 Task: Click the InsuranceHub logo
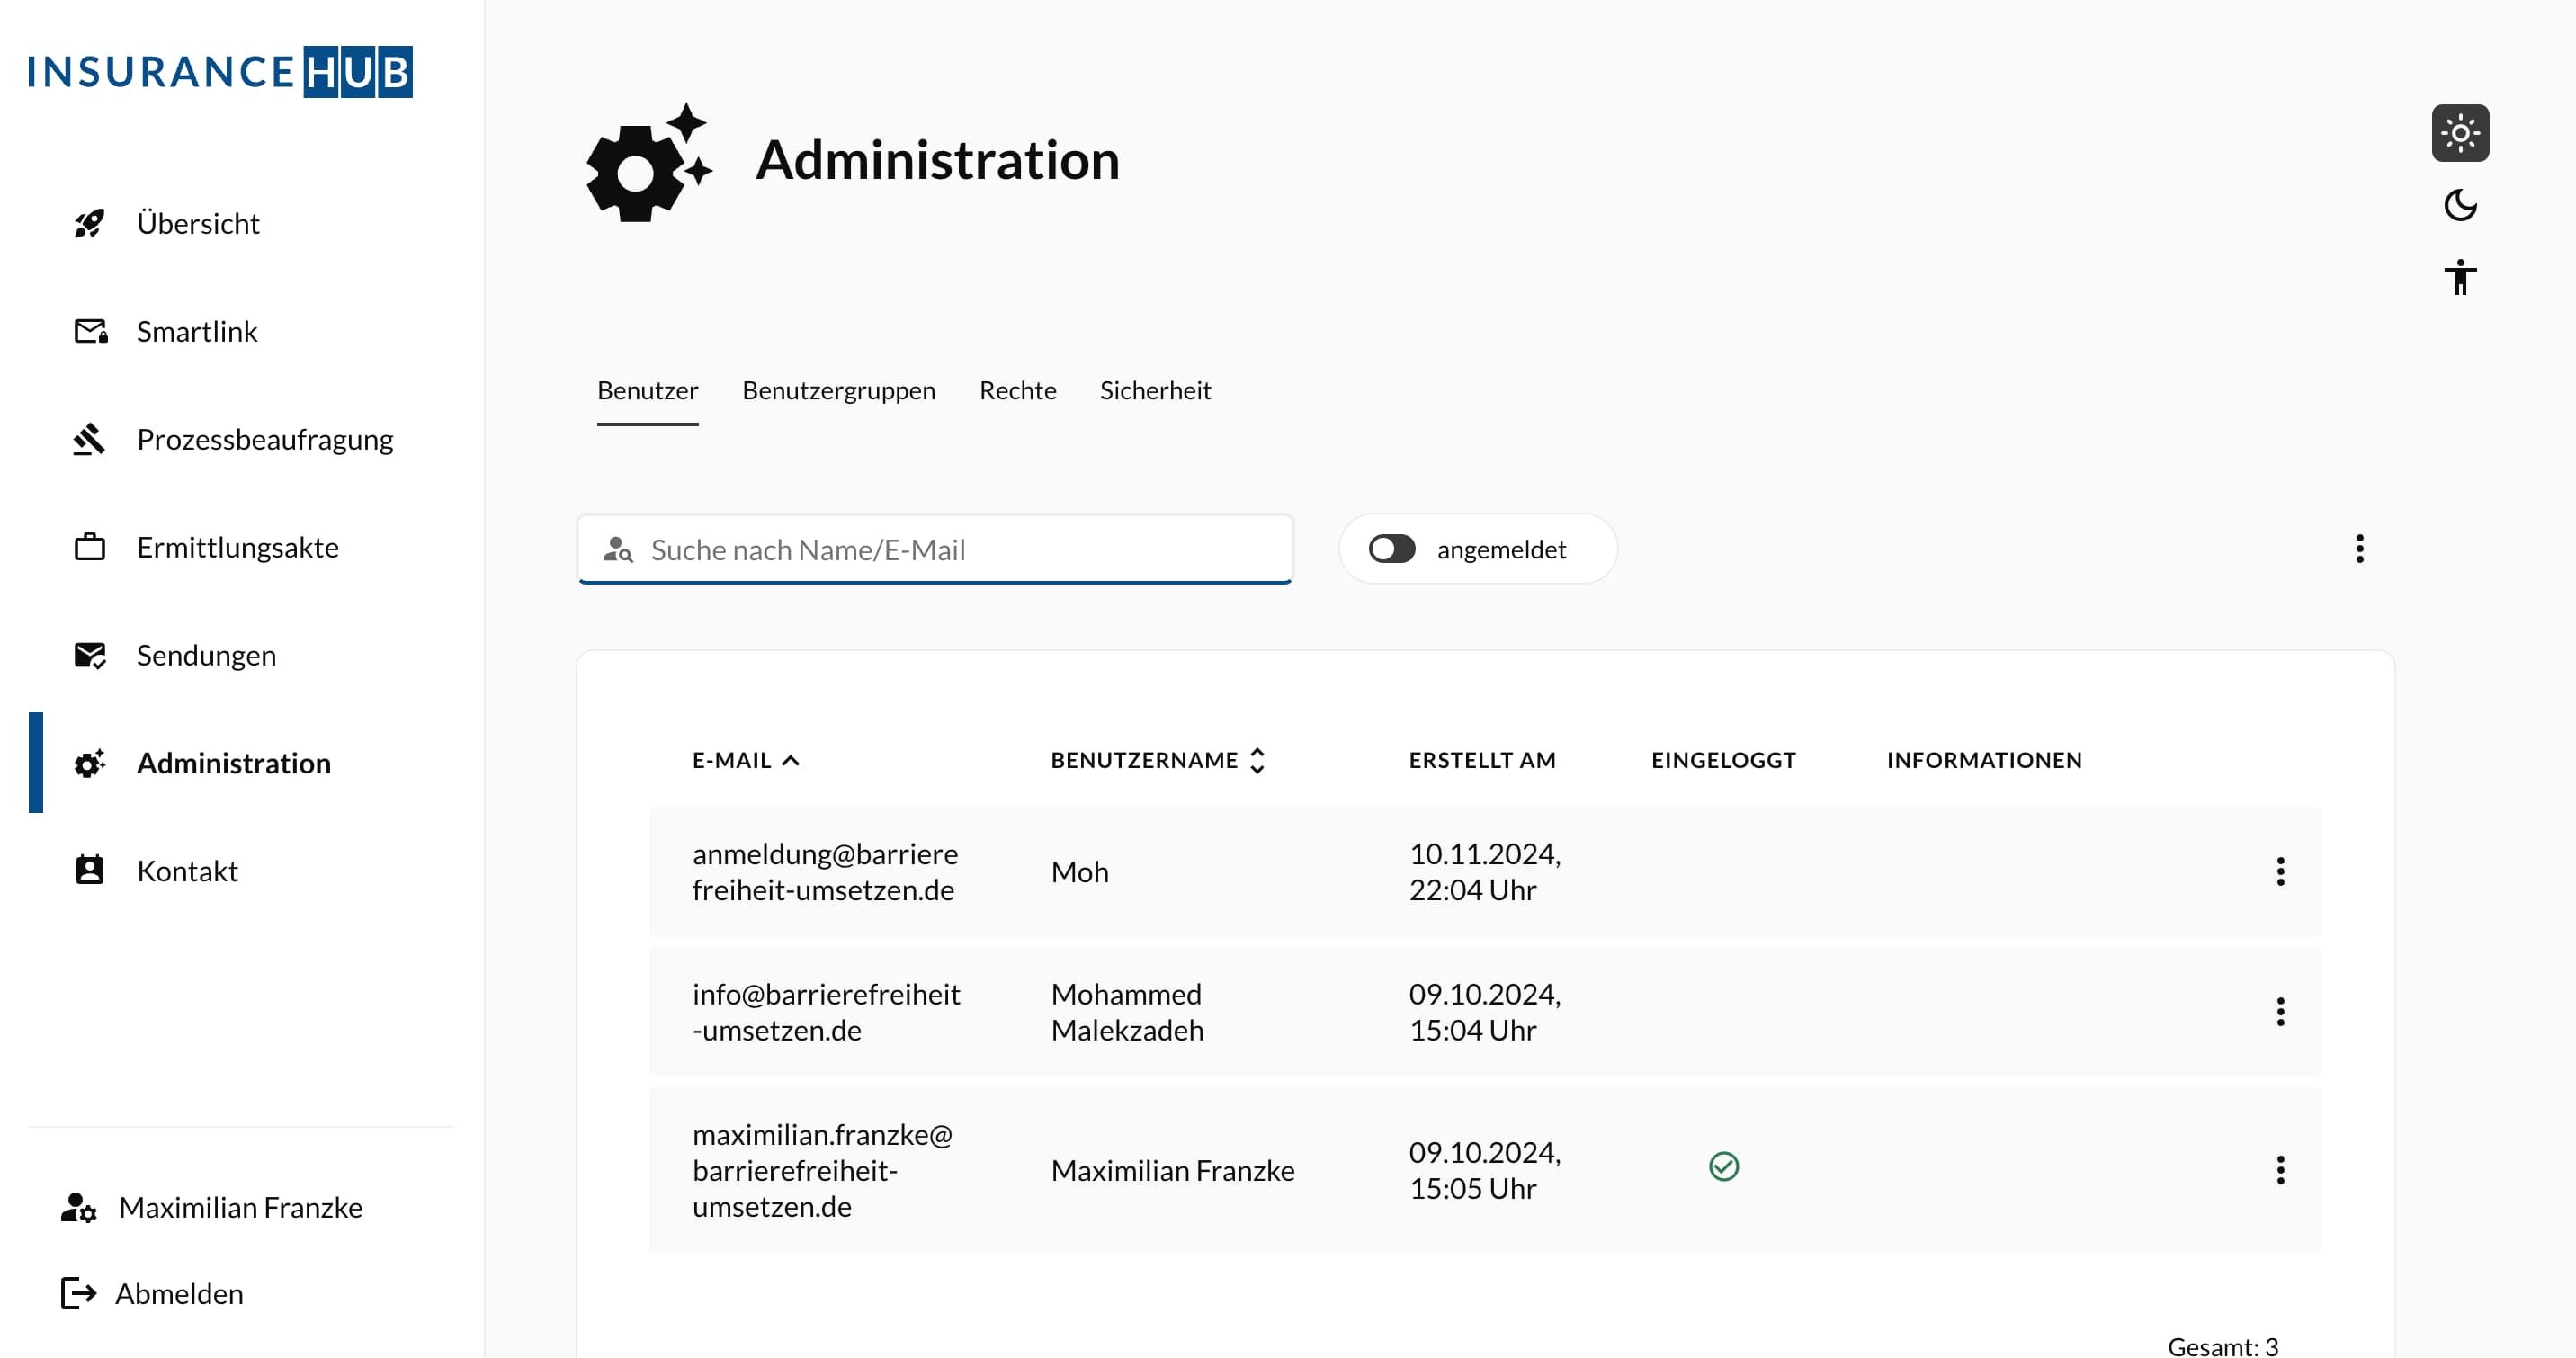point(220,71)
